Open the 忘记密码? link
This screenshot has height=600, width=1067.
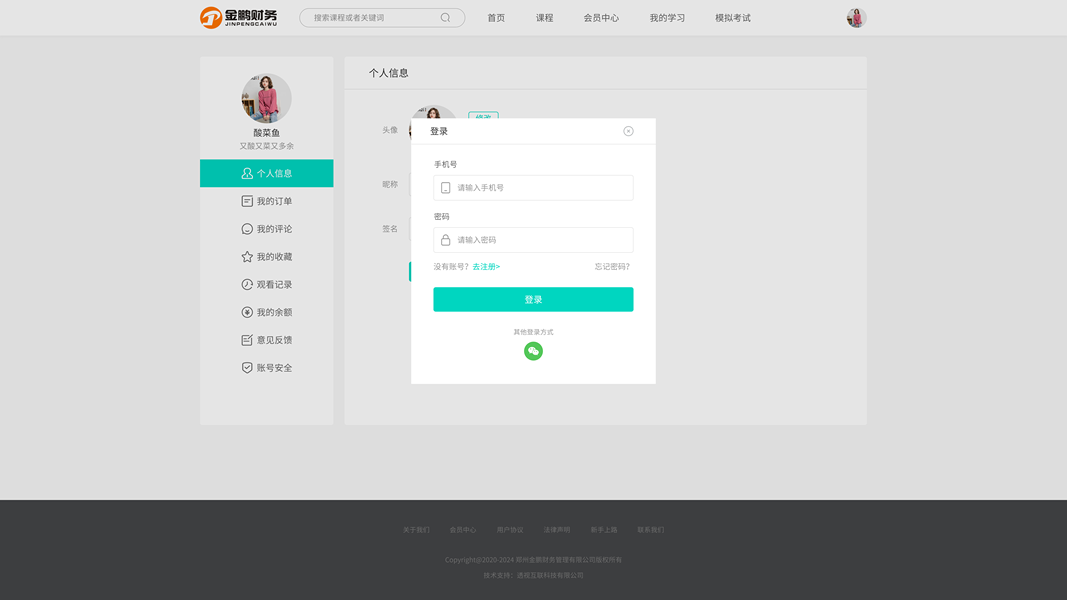click(x=612, y=267)
